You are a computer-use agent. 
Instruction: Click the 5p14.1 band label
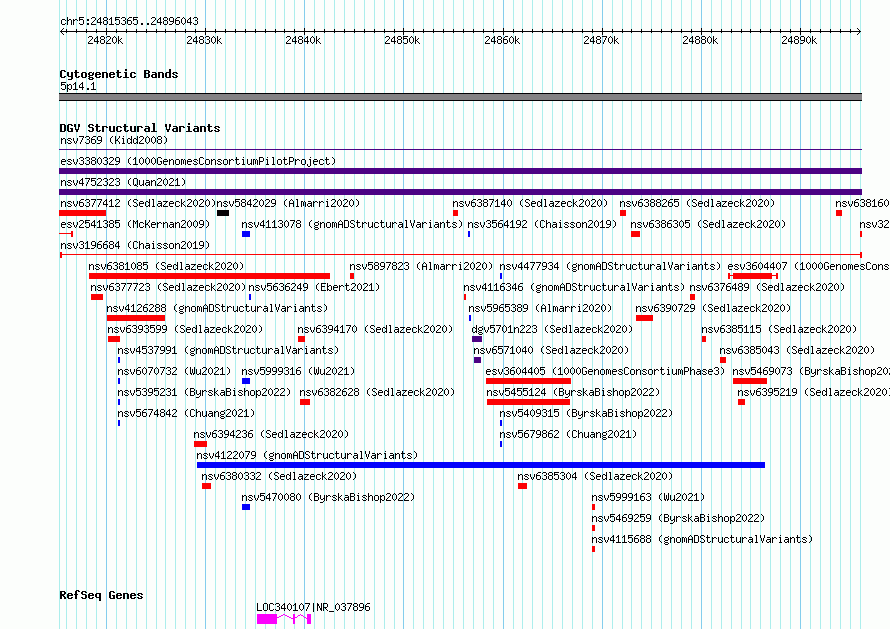[78, 86]
